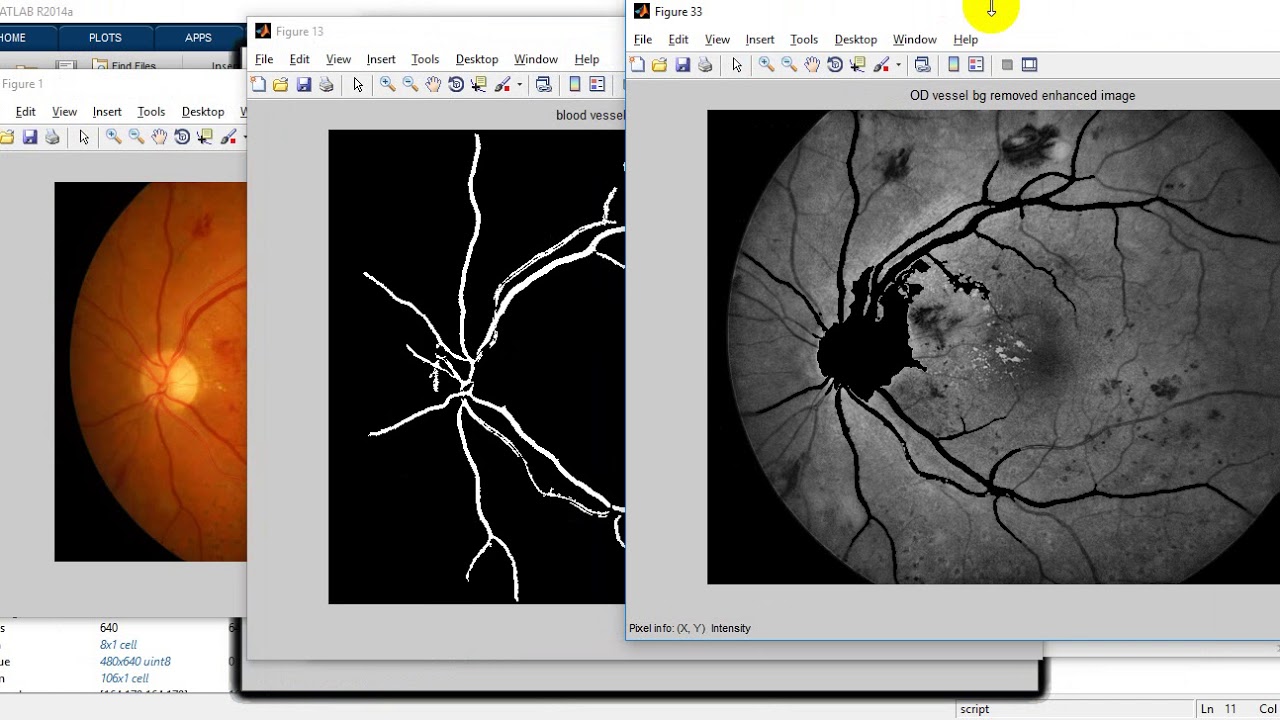Choose Rotate 3D tool in Figure 13
1280x720 pixels.
click(456, 85)
